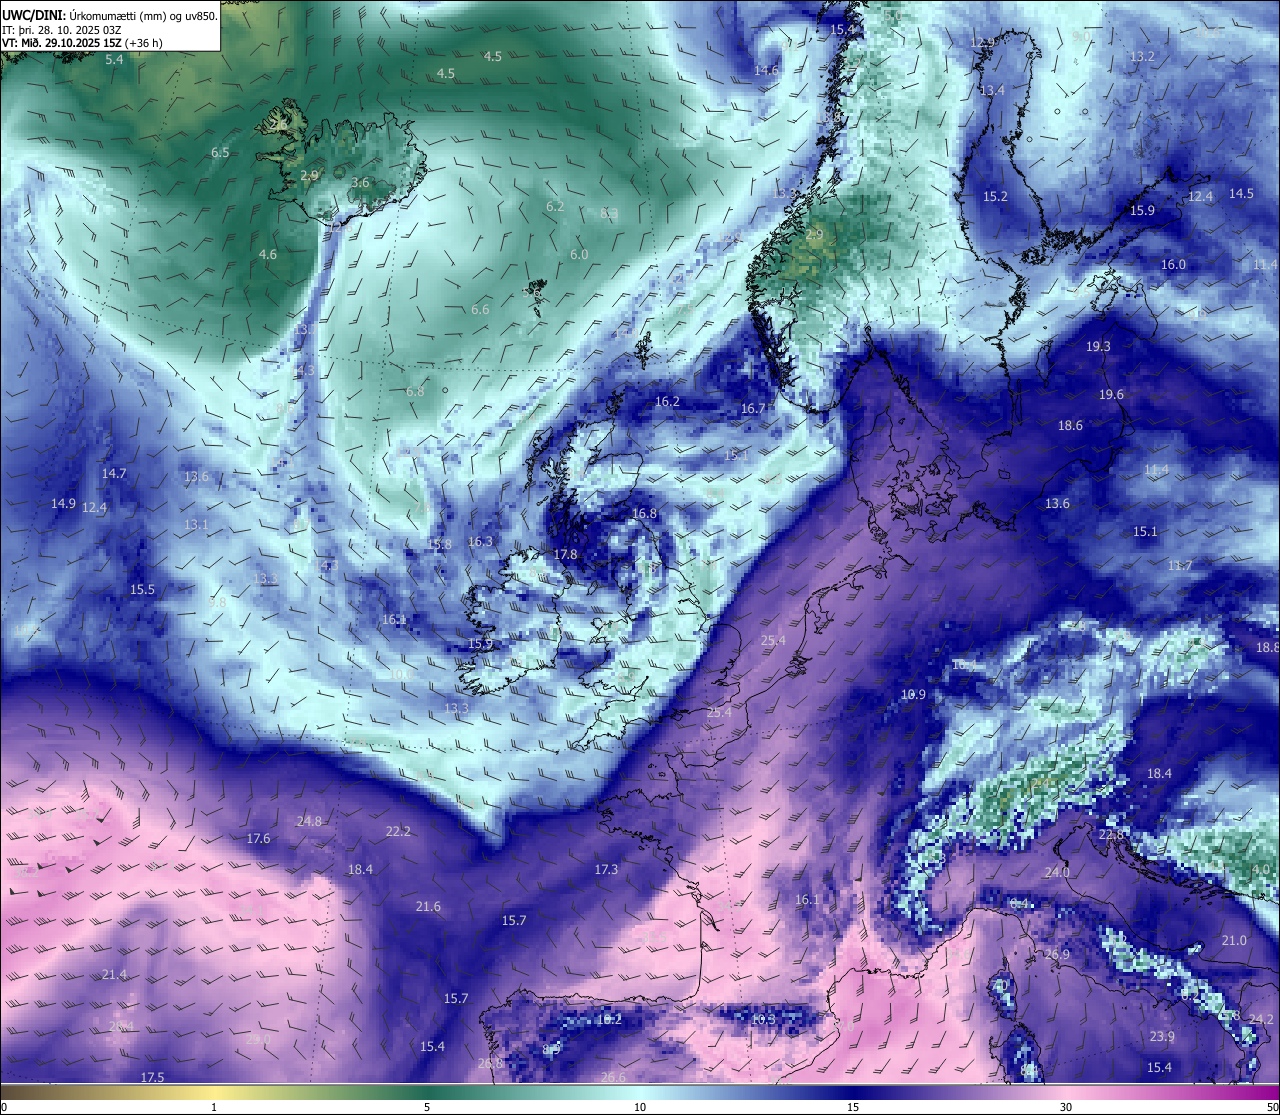Screen dimensions: 1280x1115
Task: Click the 4.6 value label
Action: (x=268, y=254)
